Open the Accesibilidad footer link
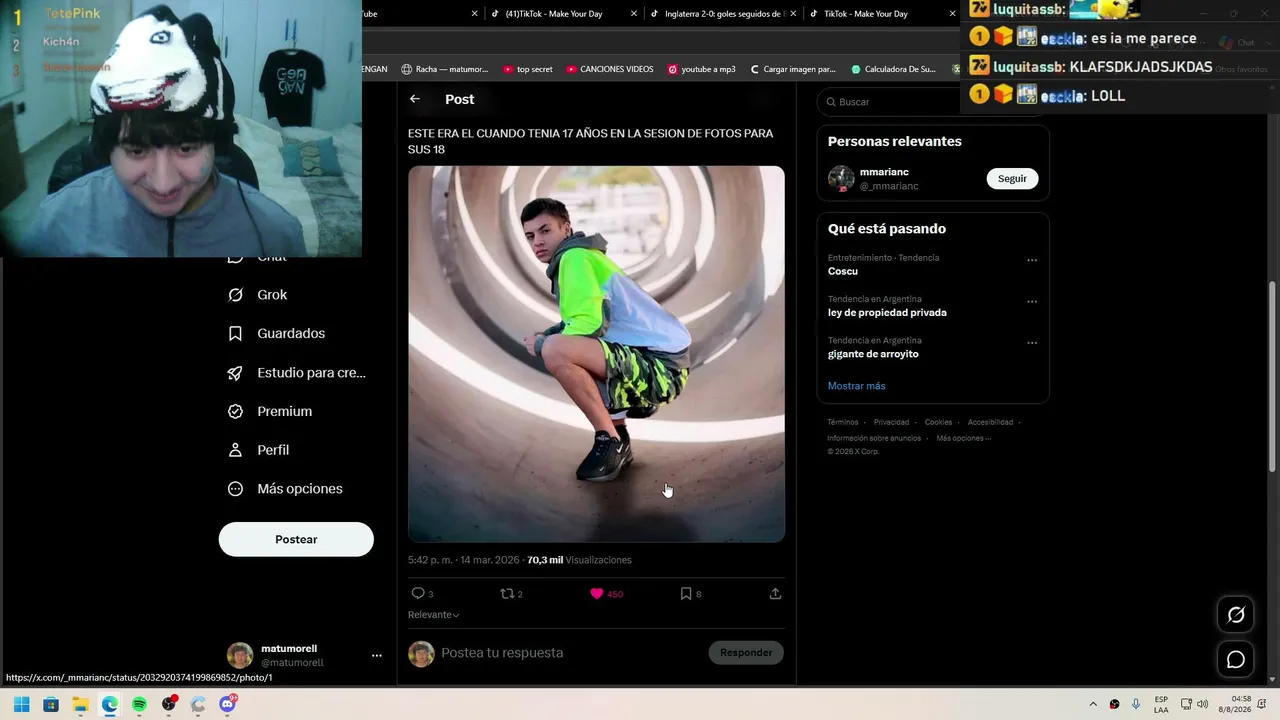This screenshot has width=1280, height=720. coord(990,422)
